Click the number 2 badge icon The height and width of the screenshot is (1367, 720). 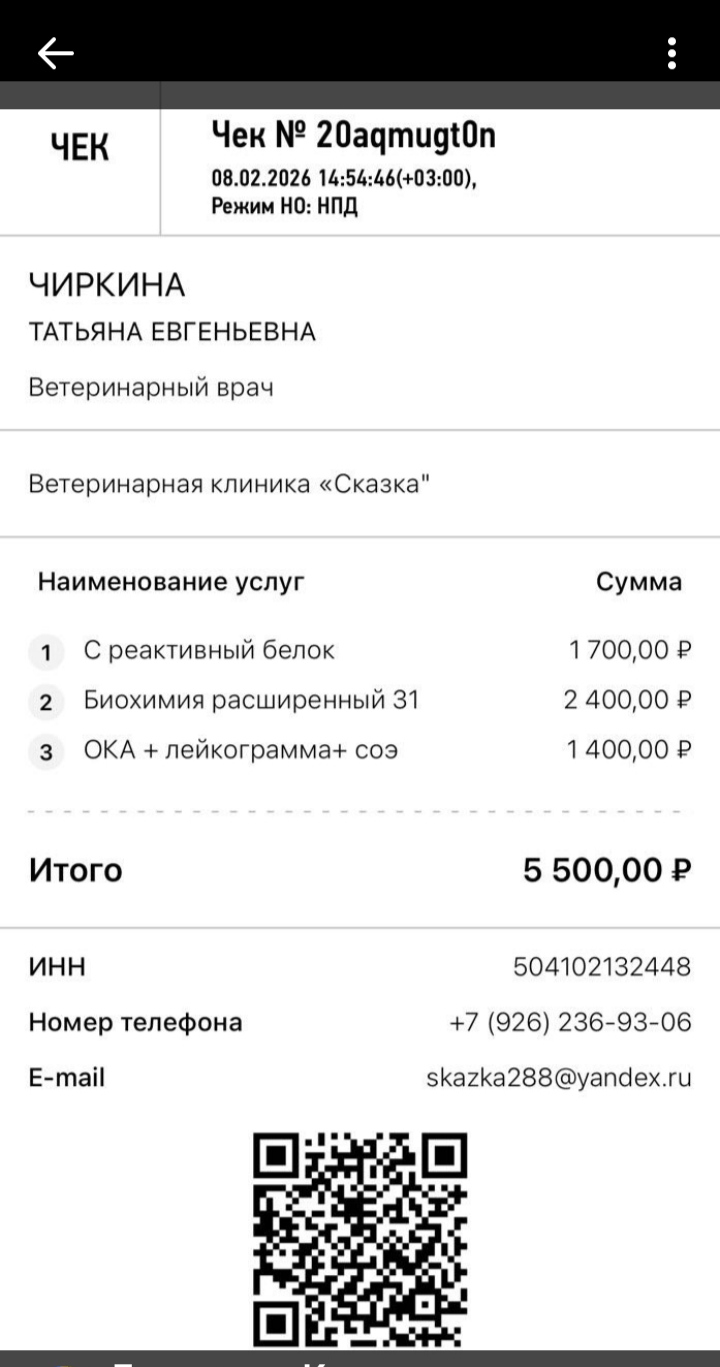(45, 702)
